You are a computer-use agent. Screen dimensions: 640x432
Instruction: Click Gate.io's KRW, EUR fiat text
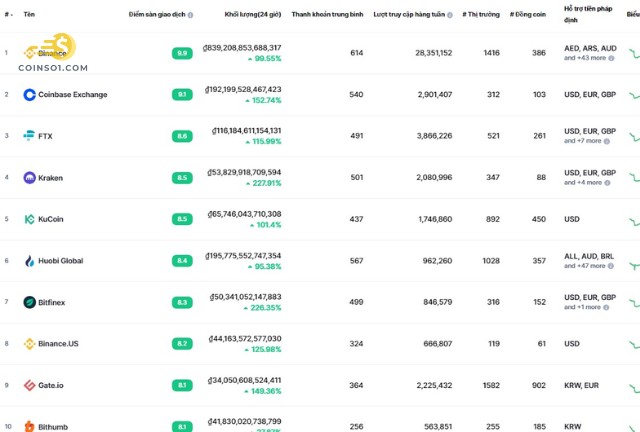tap(581, 385)
